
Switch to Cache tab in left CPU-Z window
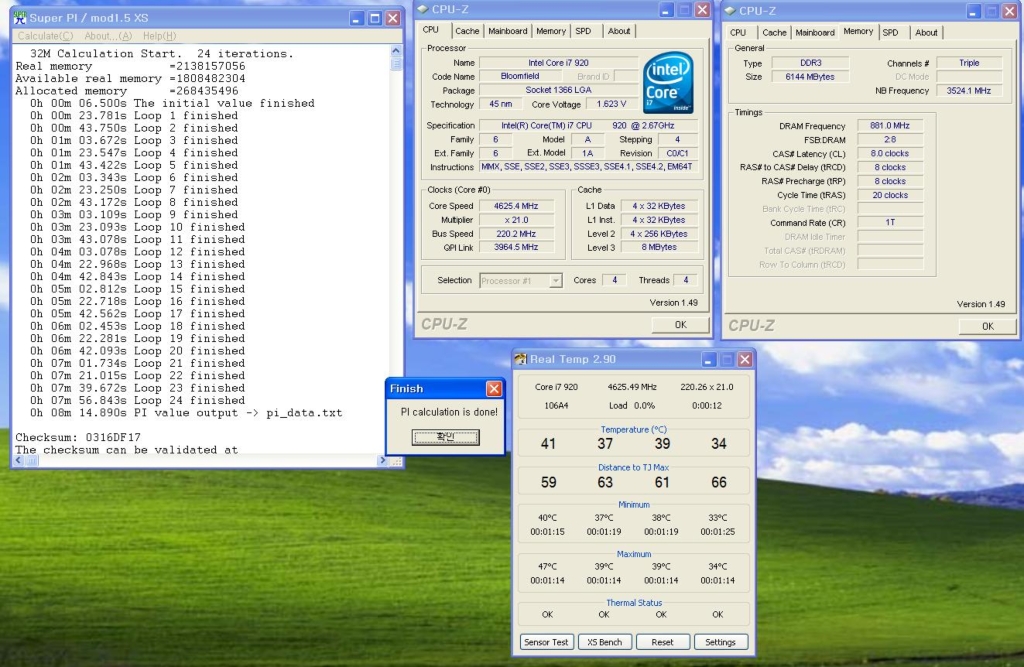(467, 31)
